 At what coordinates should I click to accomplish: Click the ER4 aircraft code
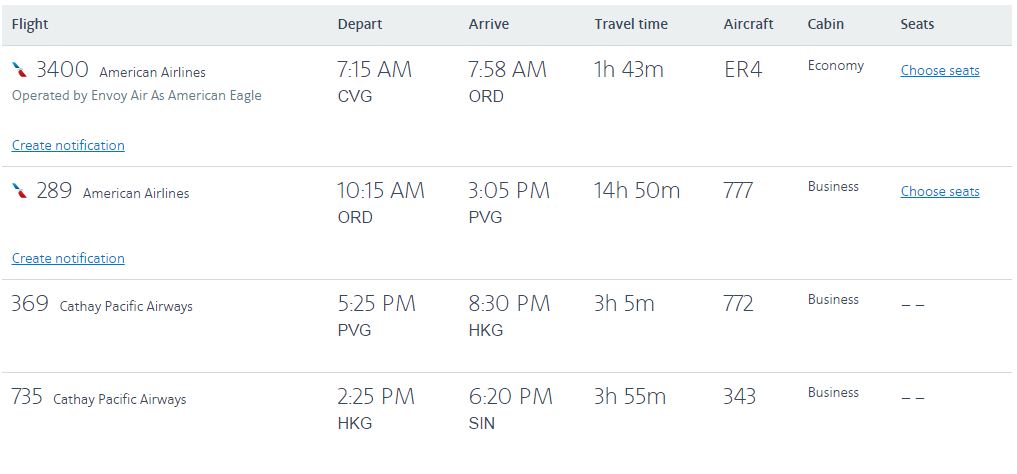click(743, 71)
